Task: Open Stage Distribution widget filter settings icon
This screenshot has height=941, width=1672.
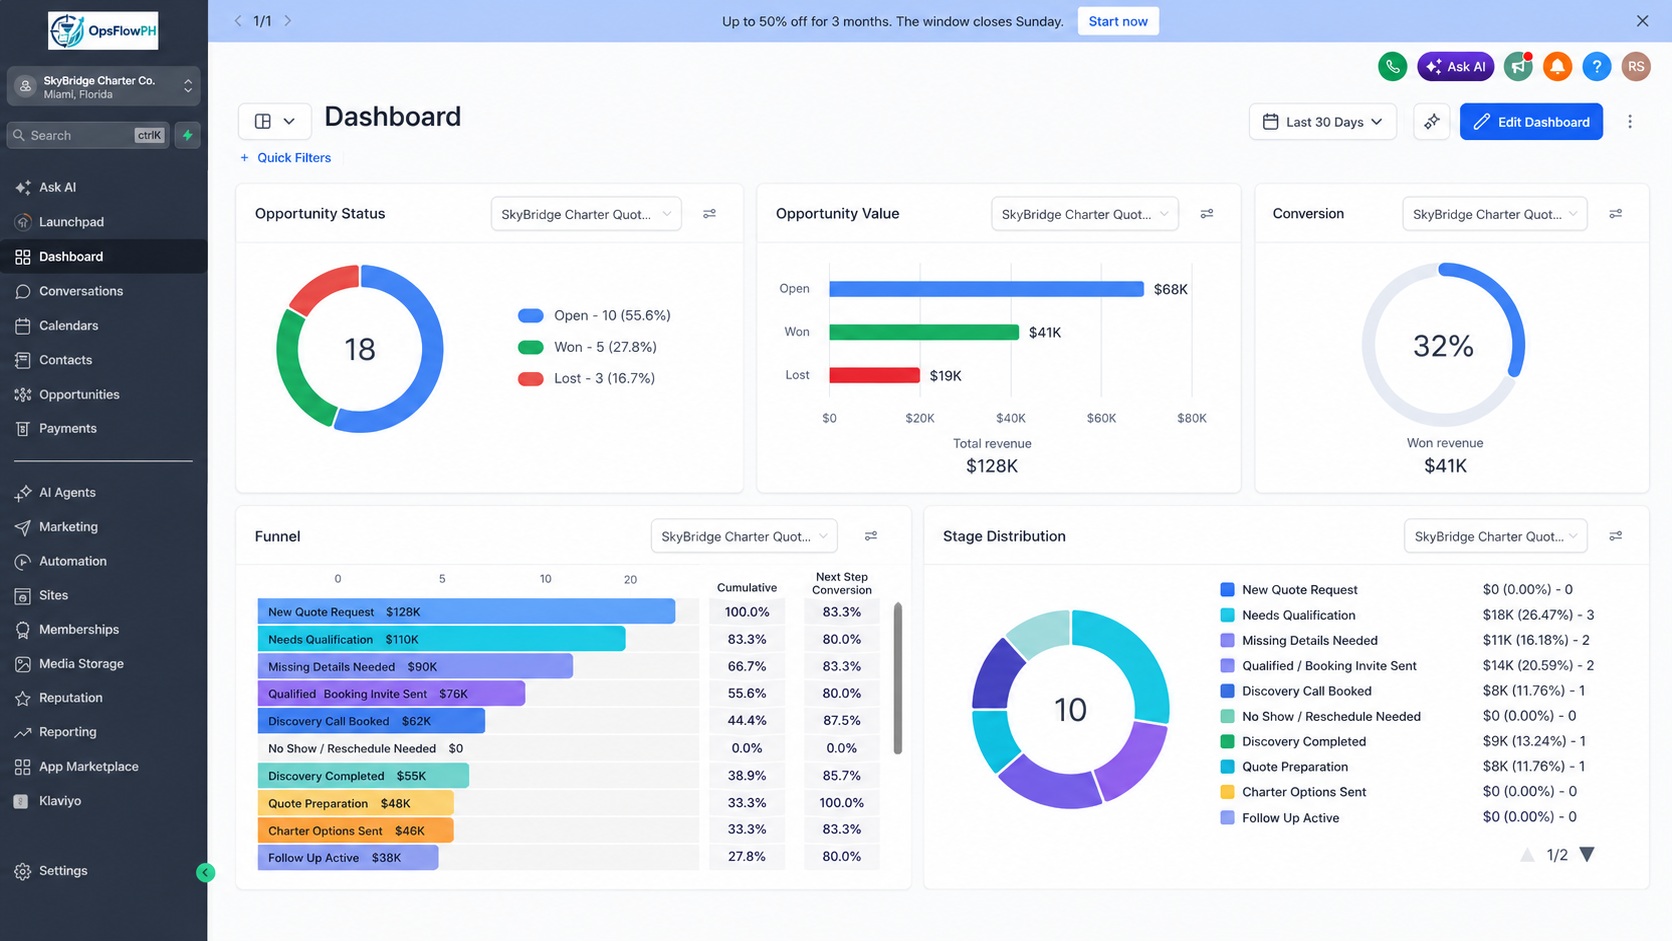Action: 1615,536
